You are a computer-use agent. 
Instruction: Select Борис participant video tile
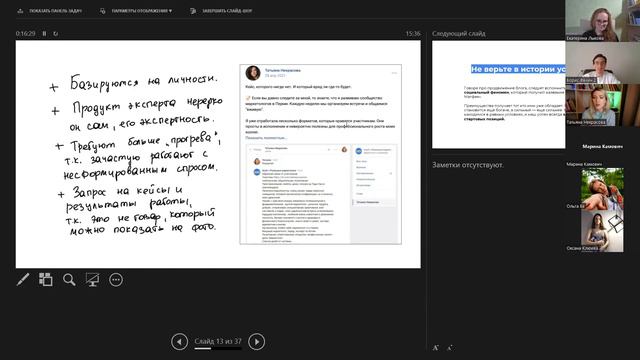pos(602,63)
